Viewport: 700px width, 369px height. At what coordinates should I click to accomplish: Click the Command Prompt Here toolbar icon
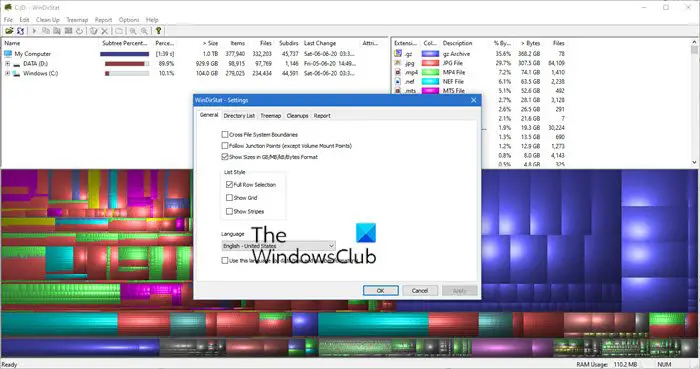pos(68,31)
